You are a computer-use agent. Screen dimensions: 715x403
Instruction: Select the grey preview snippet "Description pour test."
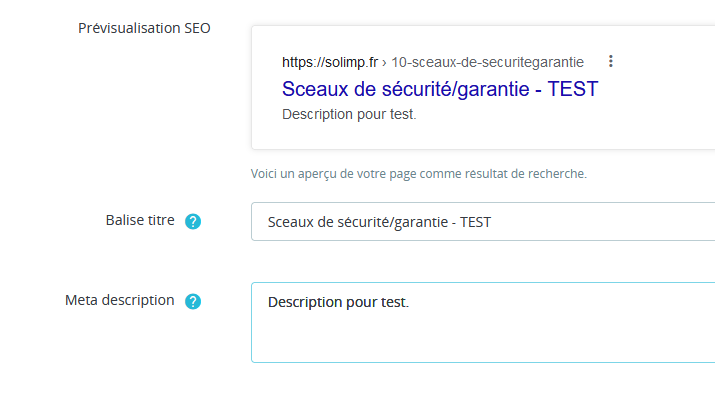pyautogui.click(x=349, y=114)
